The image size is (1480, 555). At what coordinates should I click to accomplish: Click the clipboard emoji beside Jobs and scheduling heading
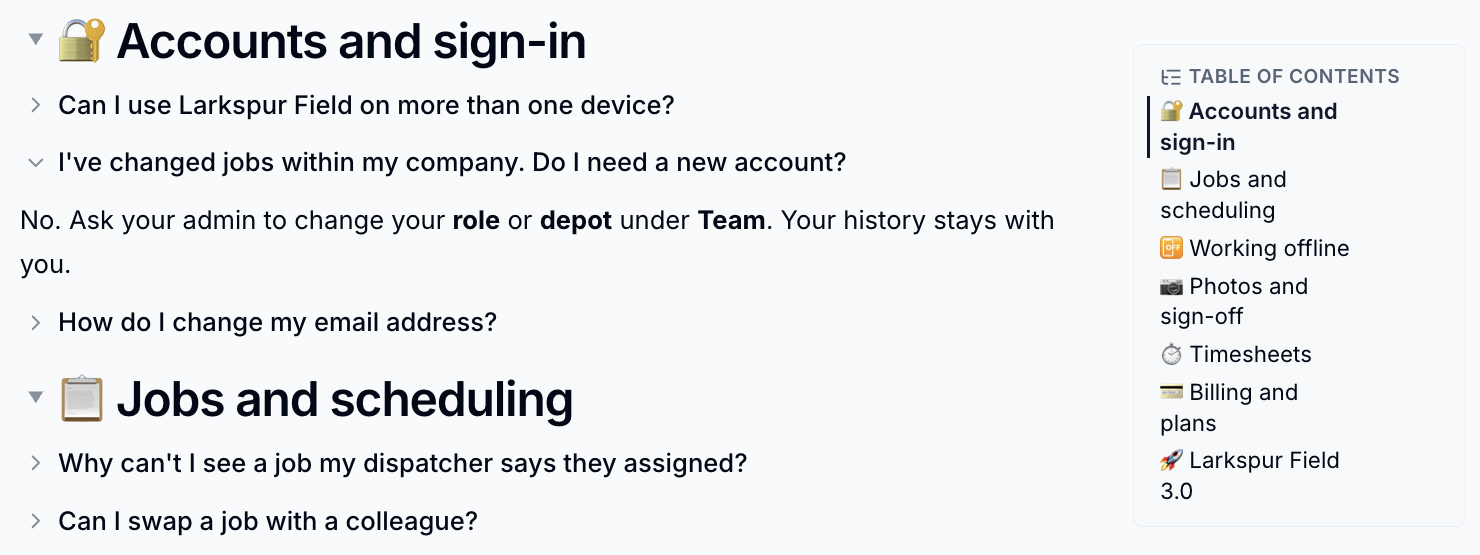[81, 399]
